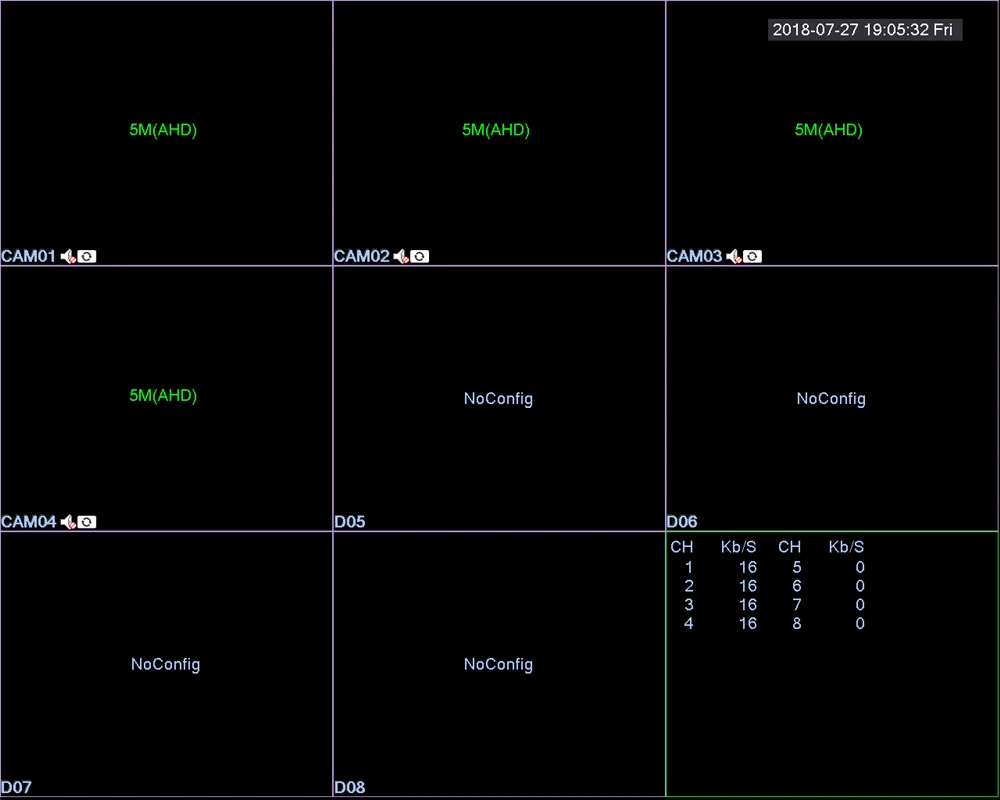Click the bitrate value 0 for channel 7
Viewport: 1000px width, 800px height.
coord(860,605)
